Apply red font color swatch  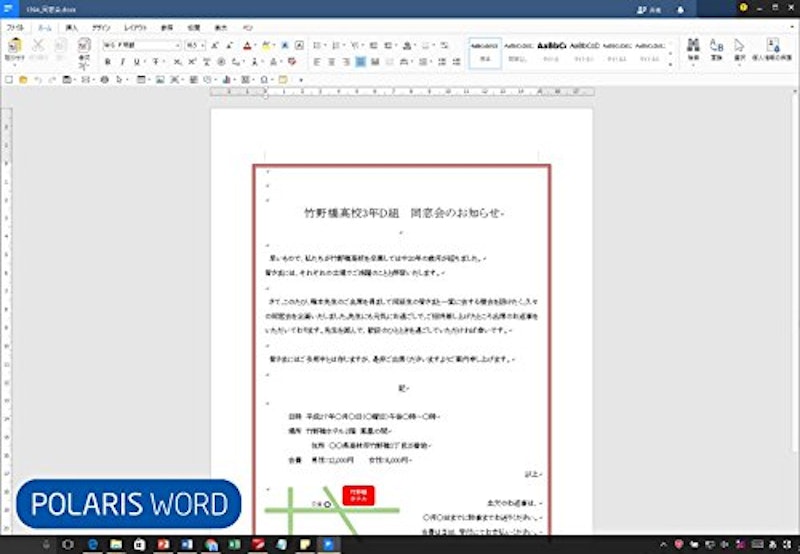[247, 45]
